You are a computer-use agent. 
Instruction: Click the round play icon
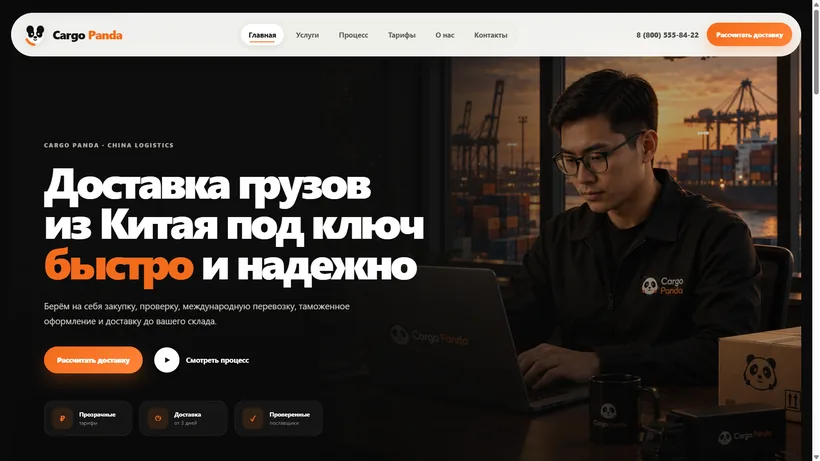coord(167,360)
